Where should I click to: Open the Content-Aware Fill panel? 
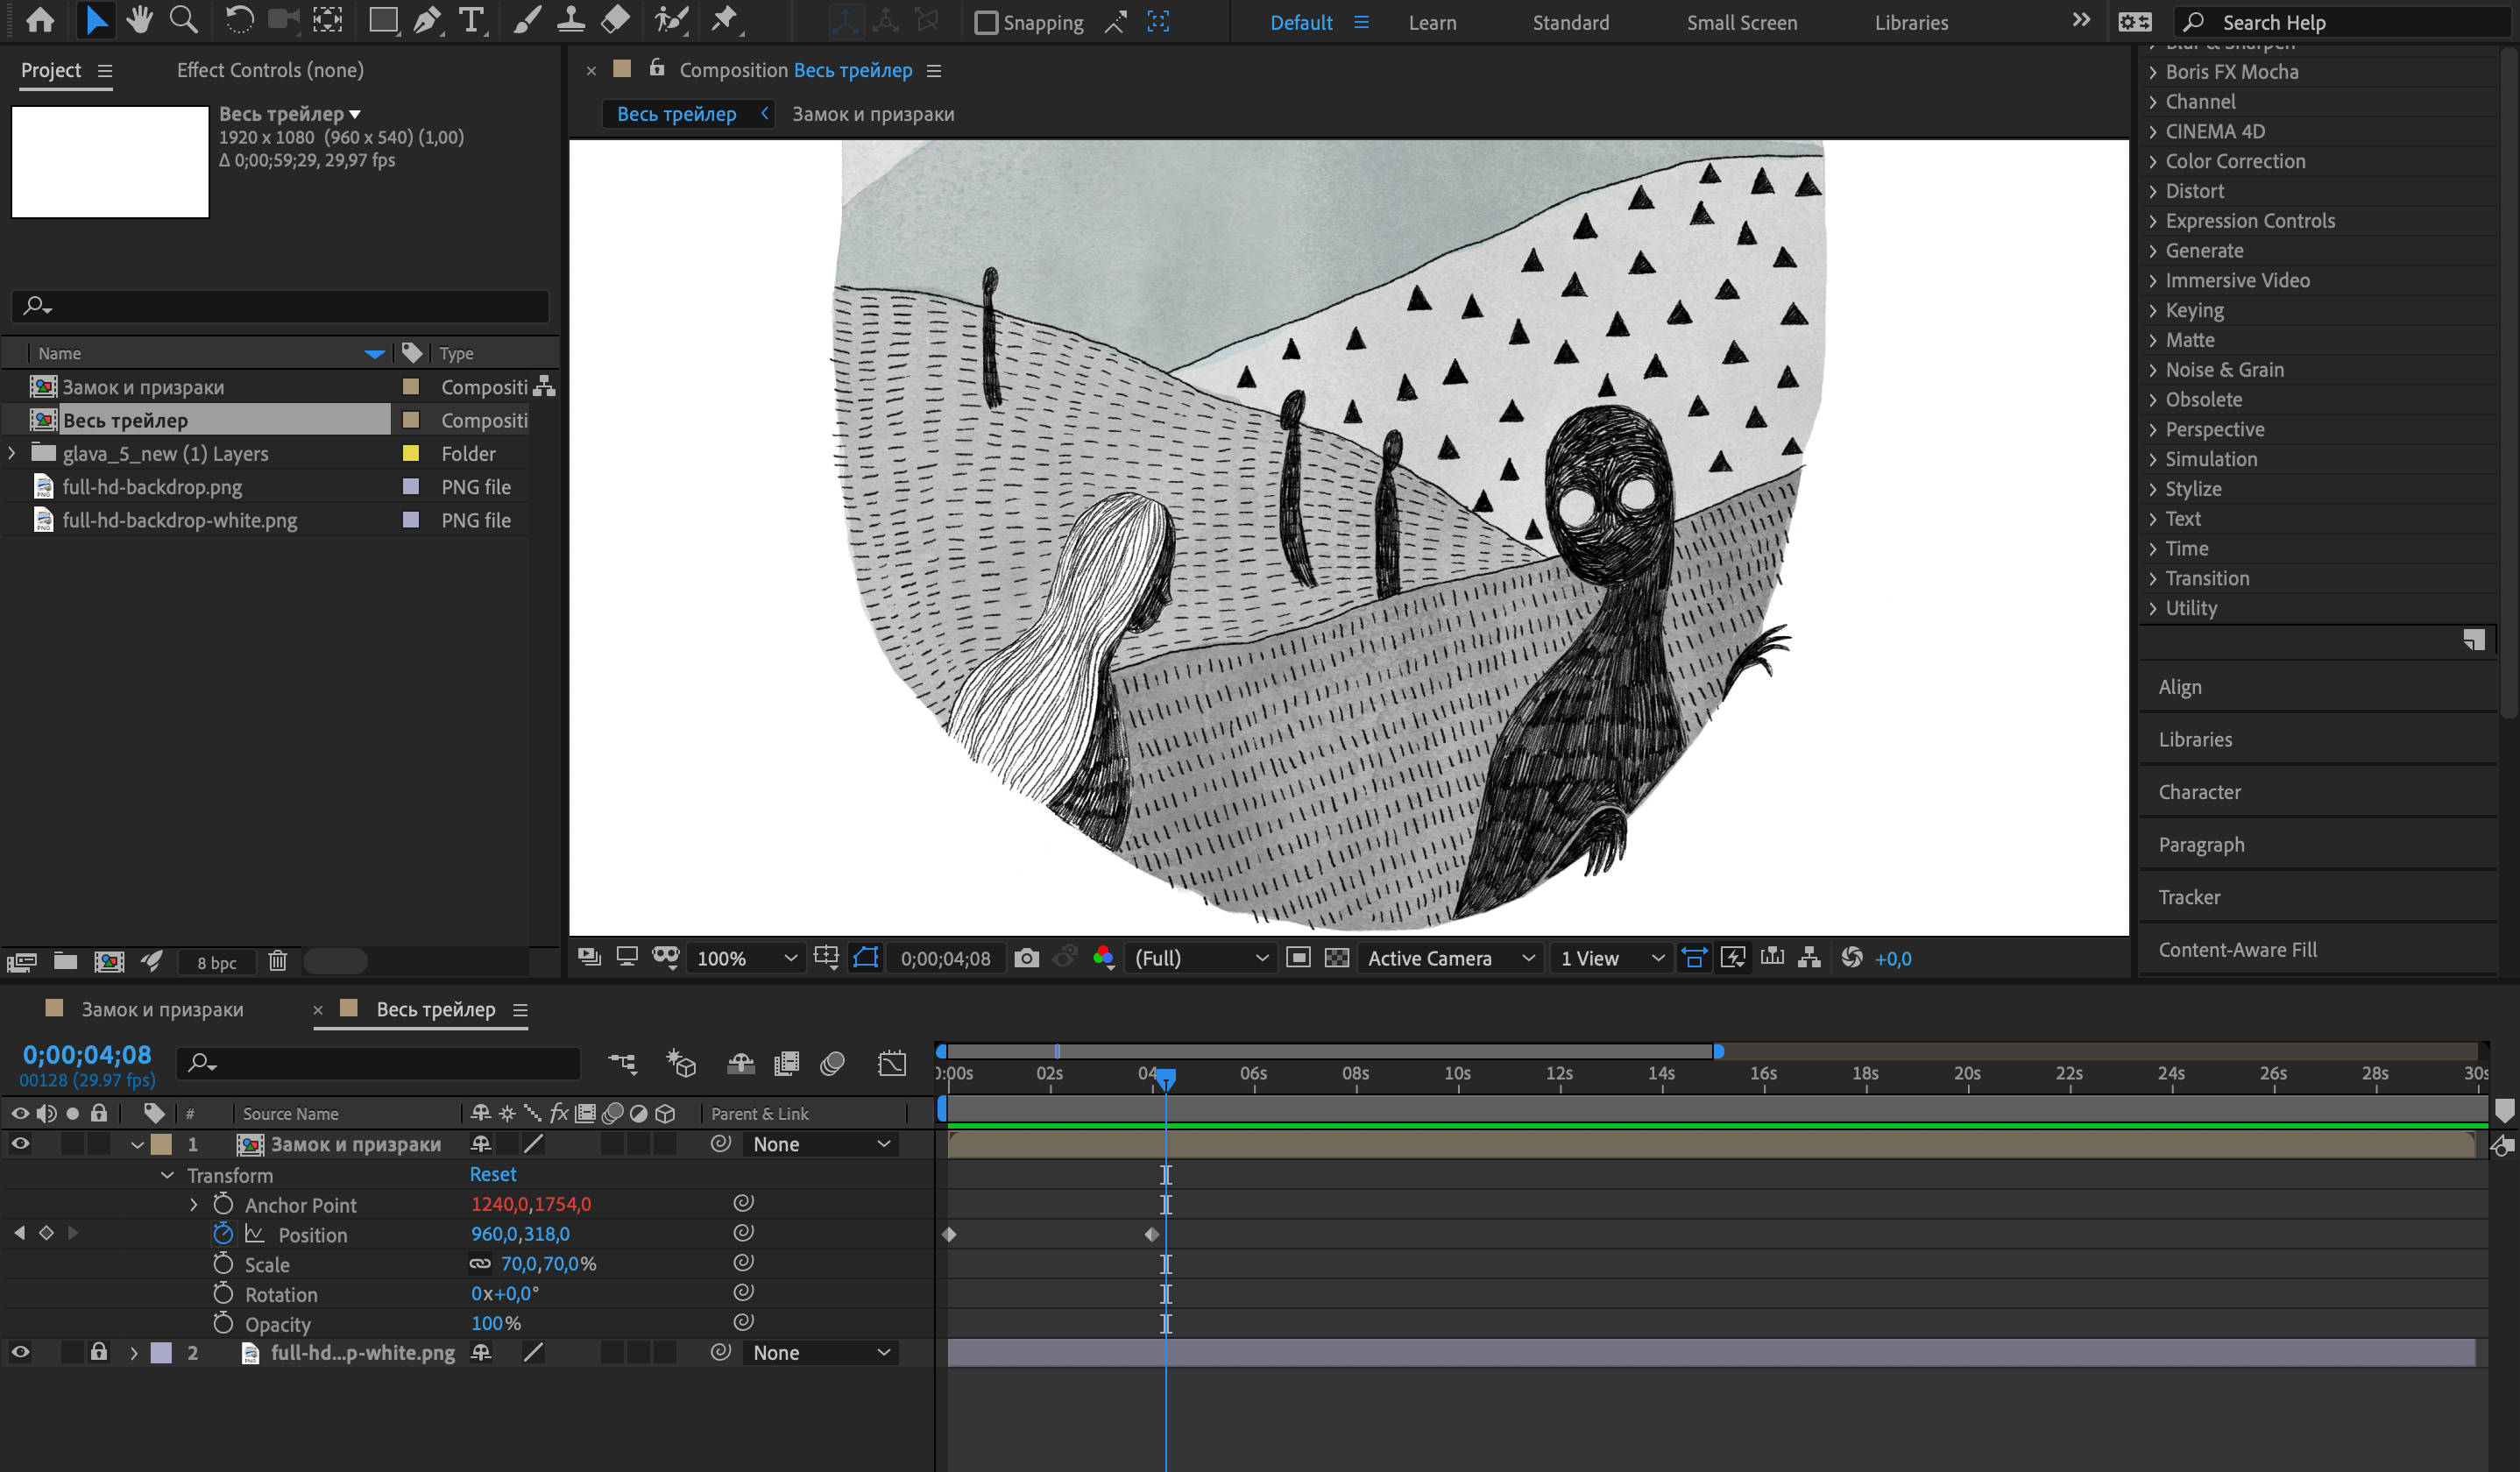(2237, 950)
